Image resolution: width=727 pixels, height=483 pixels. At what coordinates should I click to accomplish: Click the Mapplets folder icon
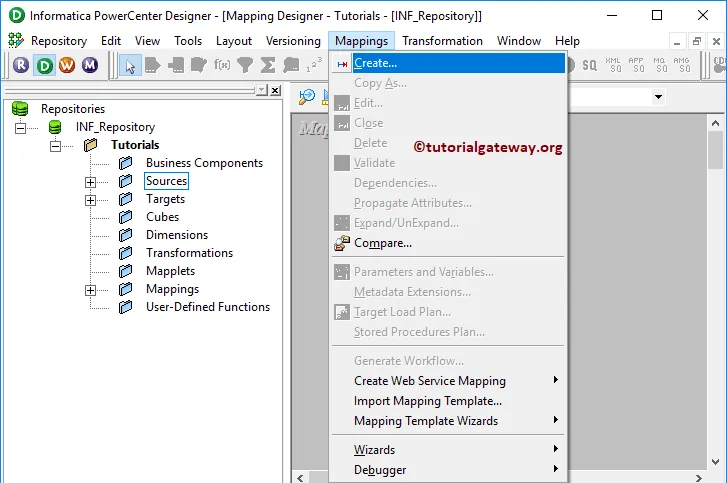[125, 271]
